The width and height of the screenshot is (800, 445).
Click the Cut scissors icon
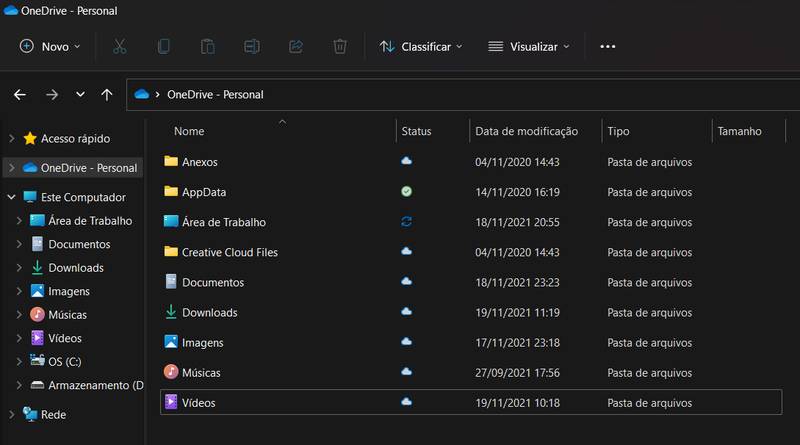coord(119,46)
